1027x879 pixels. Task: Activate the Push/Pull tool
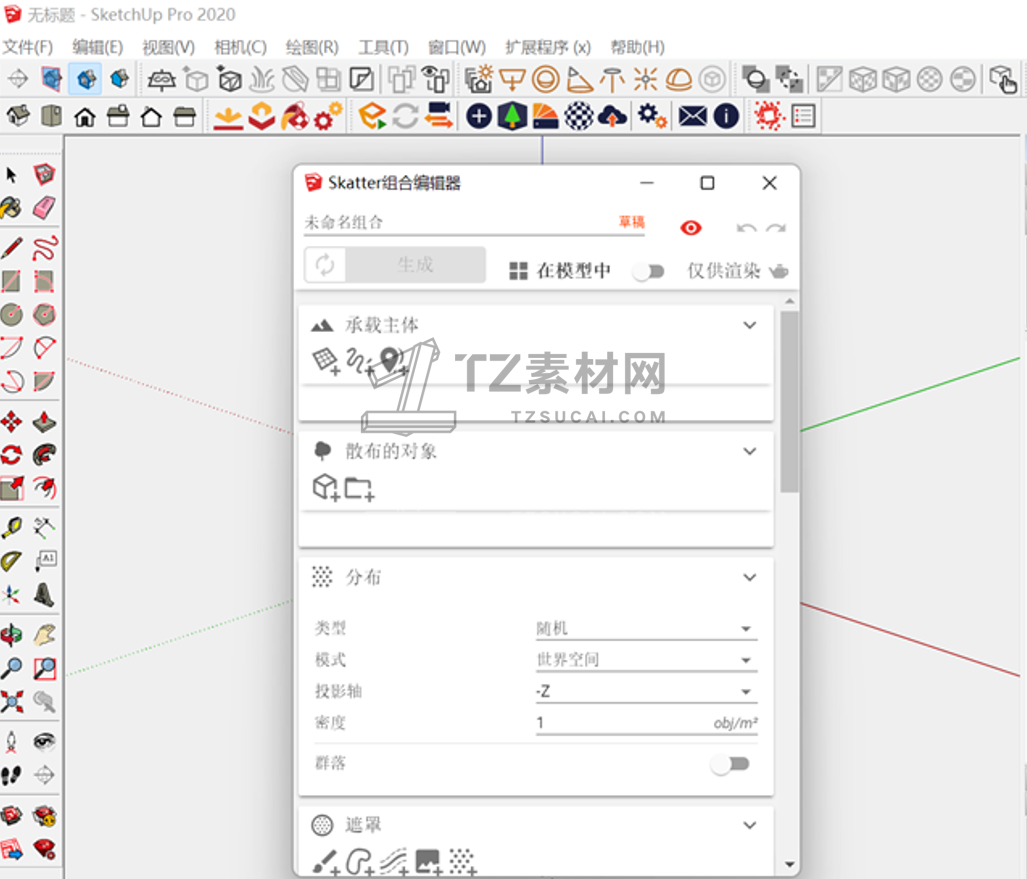point(44,422)
